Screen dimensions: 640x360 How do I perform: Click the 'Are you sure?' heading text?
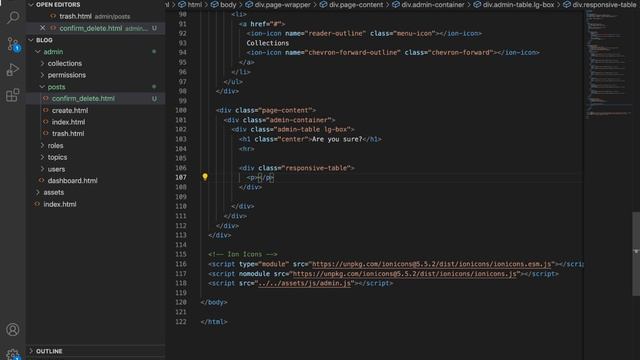(337, 139)
